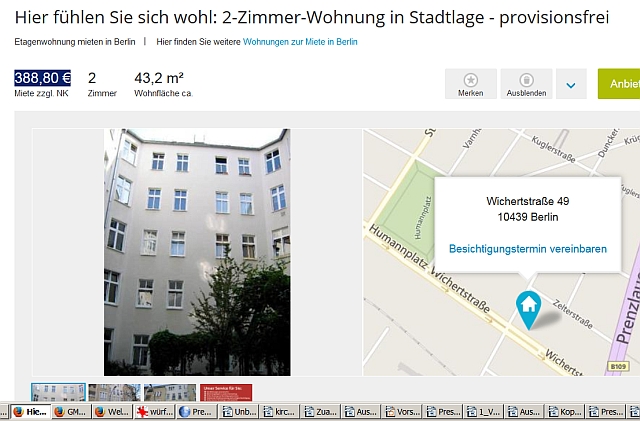
Task: Open Wohnungen zur Miete in Berlin link
Action: click(300, 42)
